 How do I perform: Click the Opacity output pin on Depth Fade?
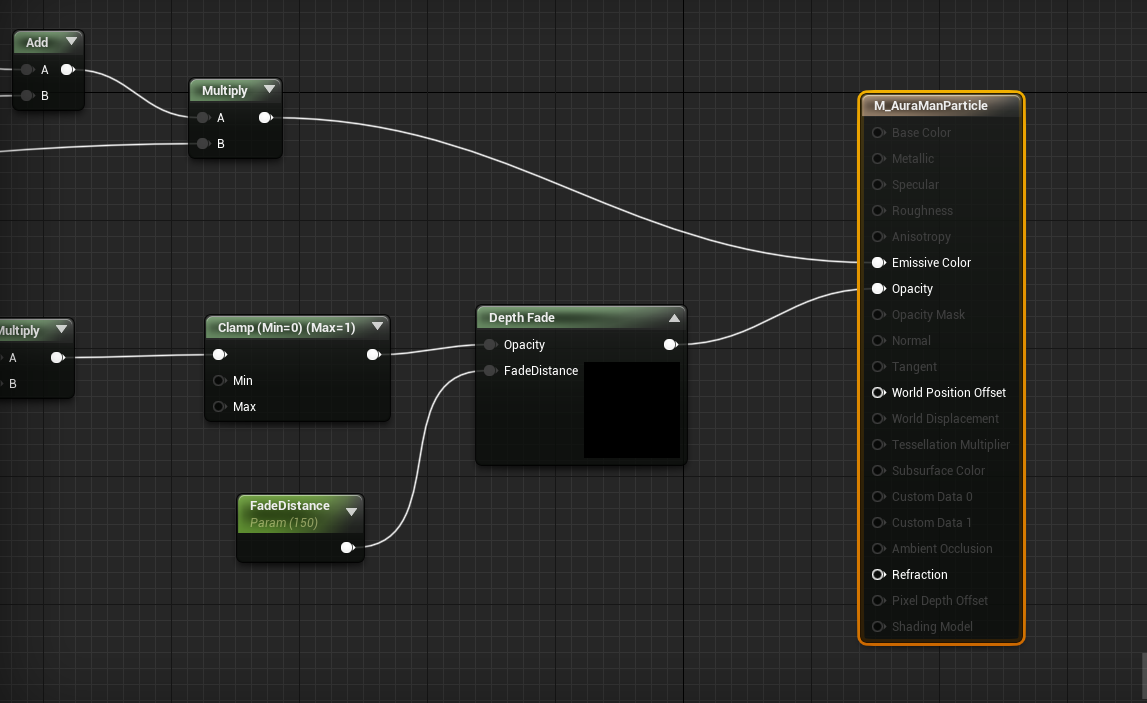[x=670, y=344]
